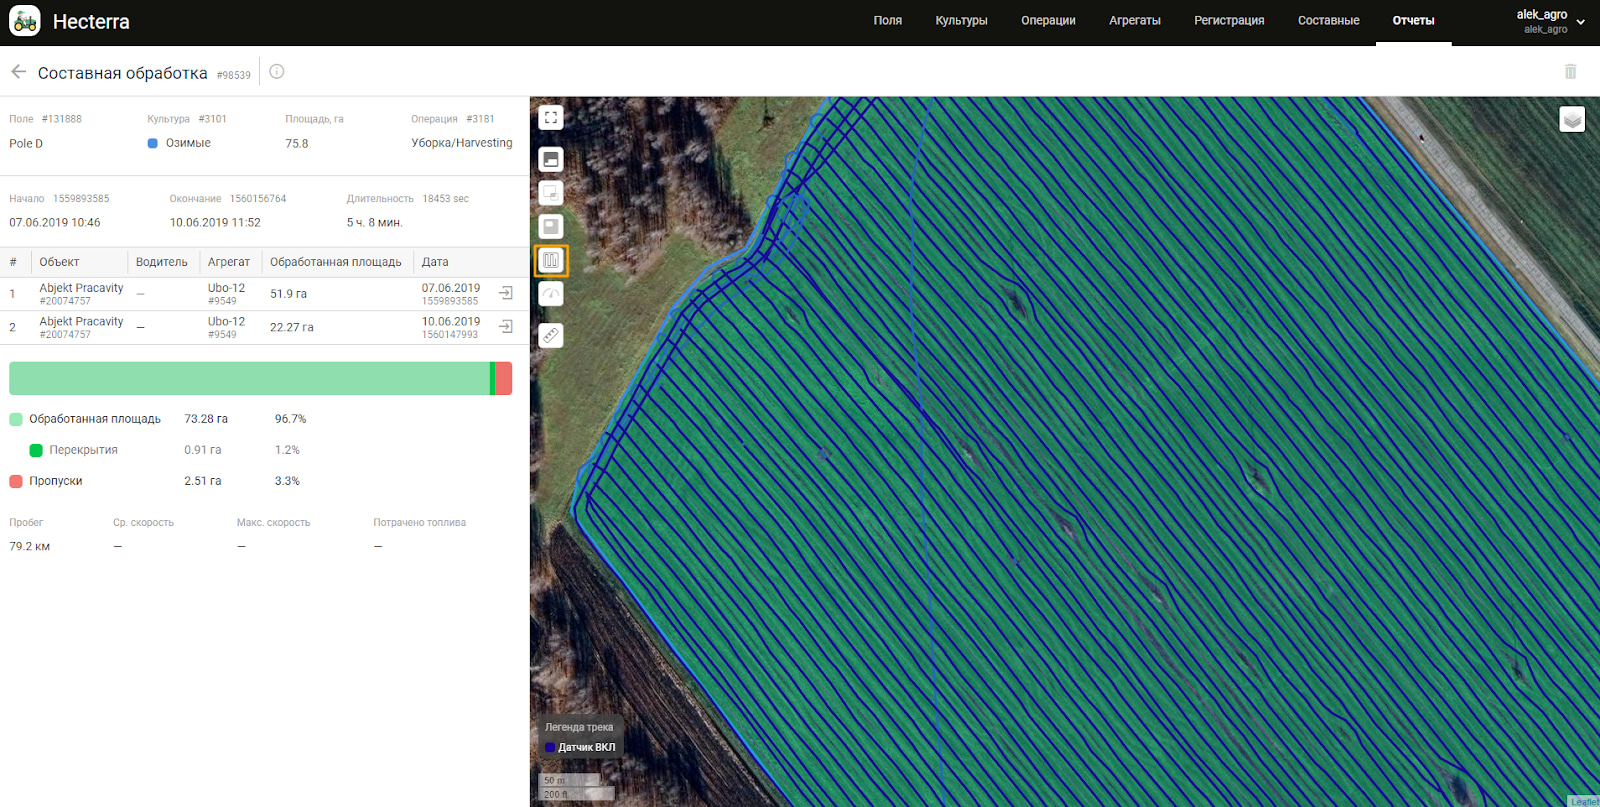Click the Hecterra logo
The height and width of the screenshot is (807, 1600).
click(x=25, y=21)
